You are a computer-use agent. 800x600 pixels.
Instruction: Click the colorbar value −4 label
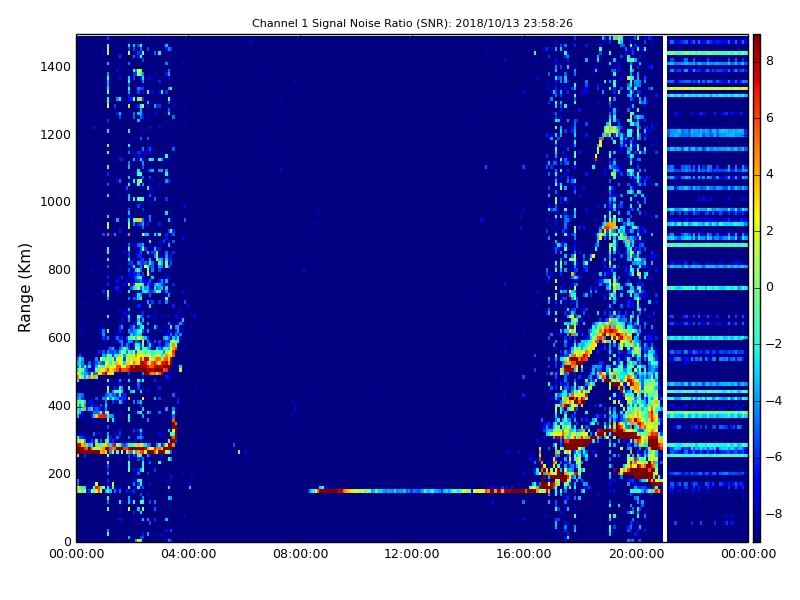pos(774,401)
